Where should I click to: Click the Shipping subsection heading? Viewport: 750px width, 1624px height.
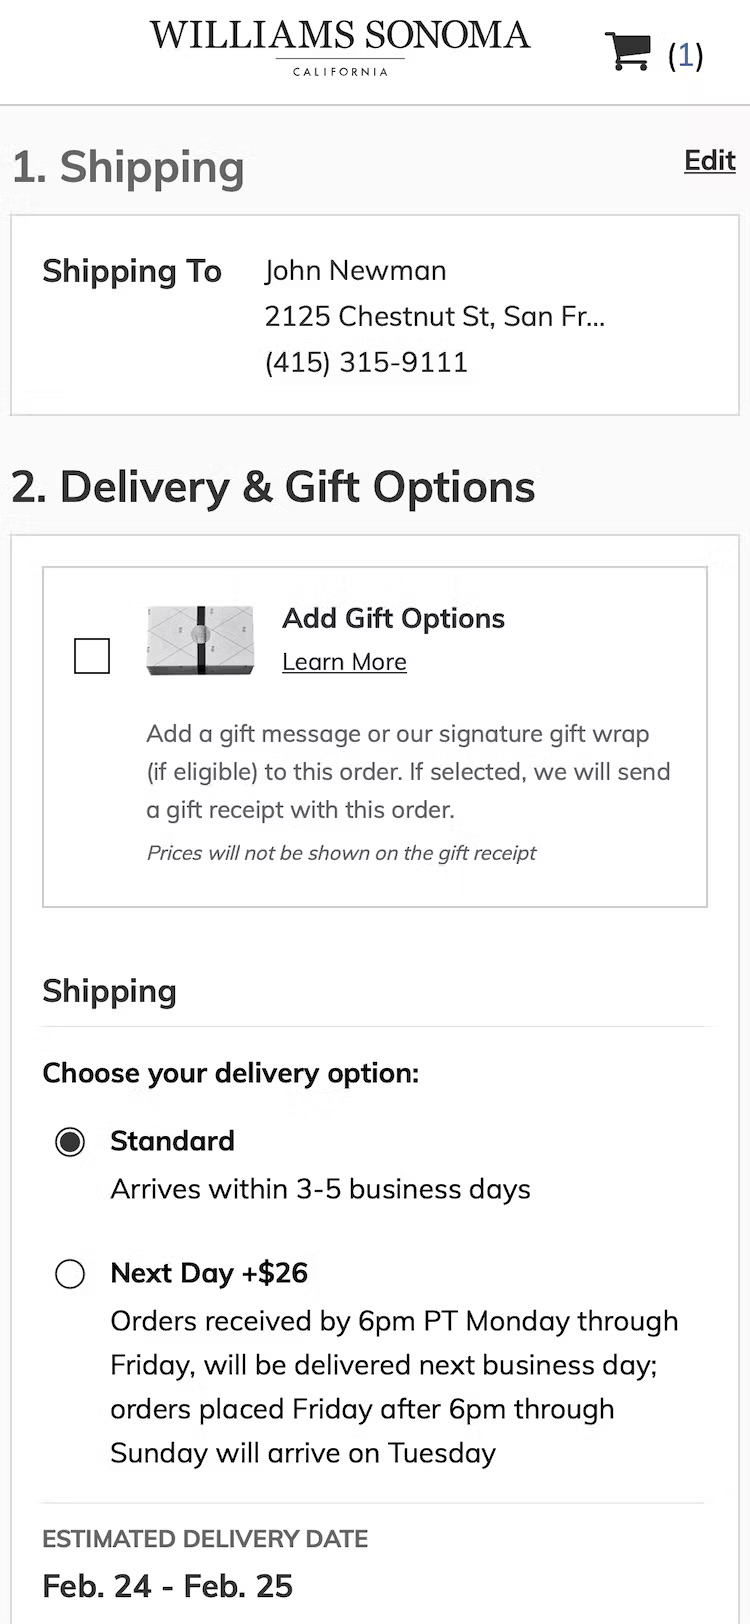click(109, 991)
